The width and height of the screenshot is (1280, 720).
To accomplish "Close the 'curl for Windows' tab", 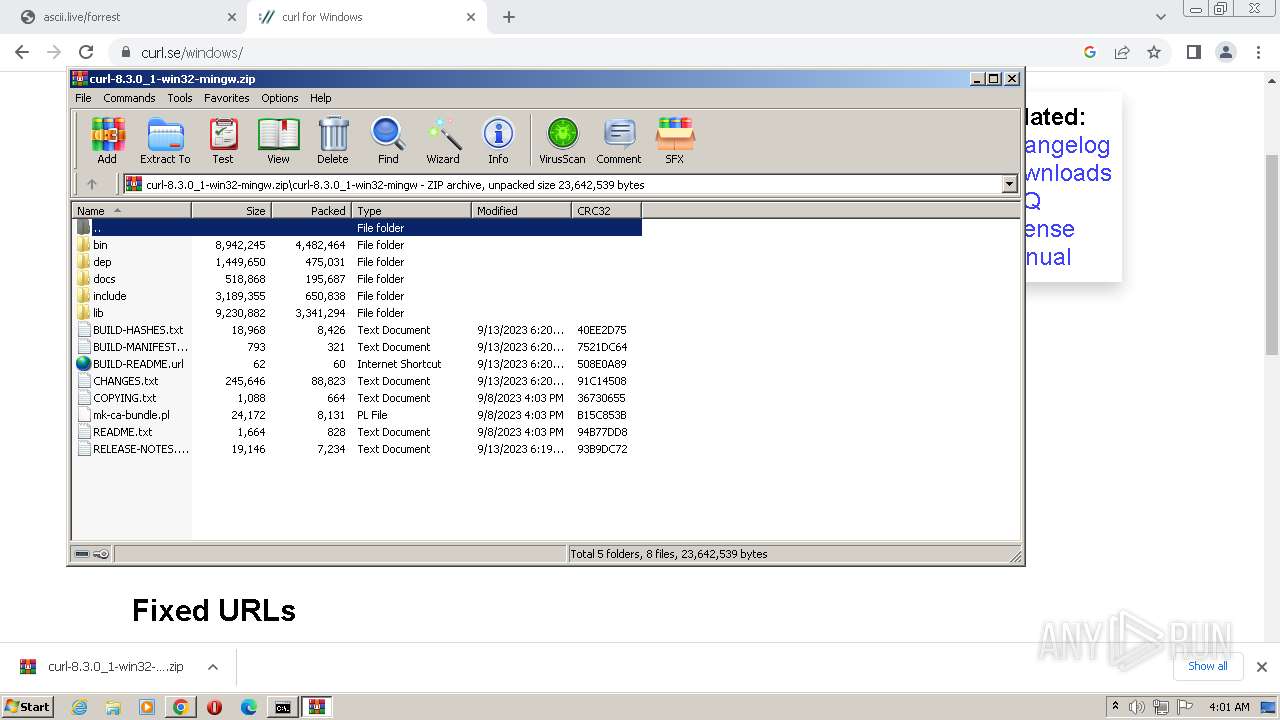I will (471, 17).
